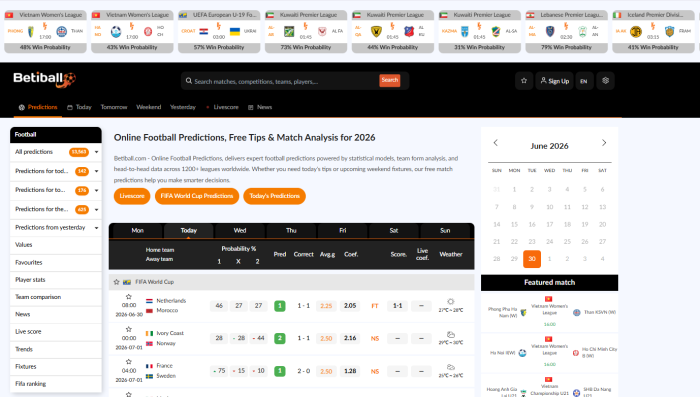Favourite the Netherlands vs Morocco match star
The height and width of the screenshot is (397, 700).
129,297
